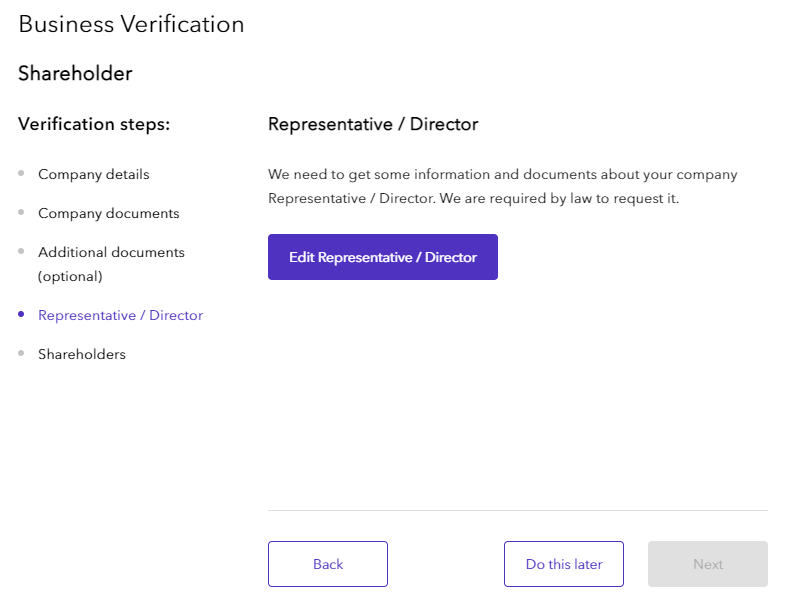This screenshot has height=615, width=794.
Task: Select Representative / Director in the steps list
Action: click(120, 315)
